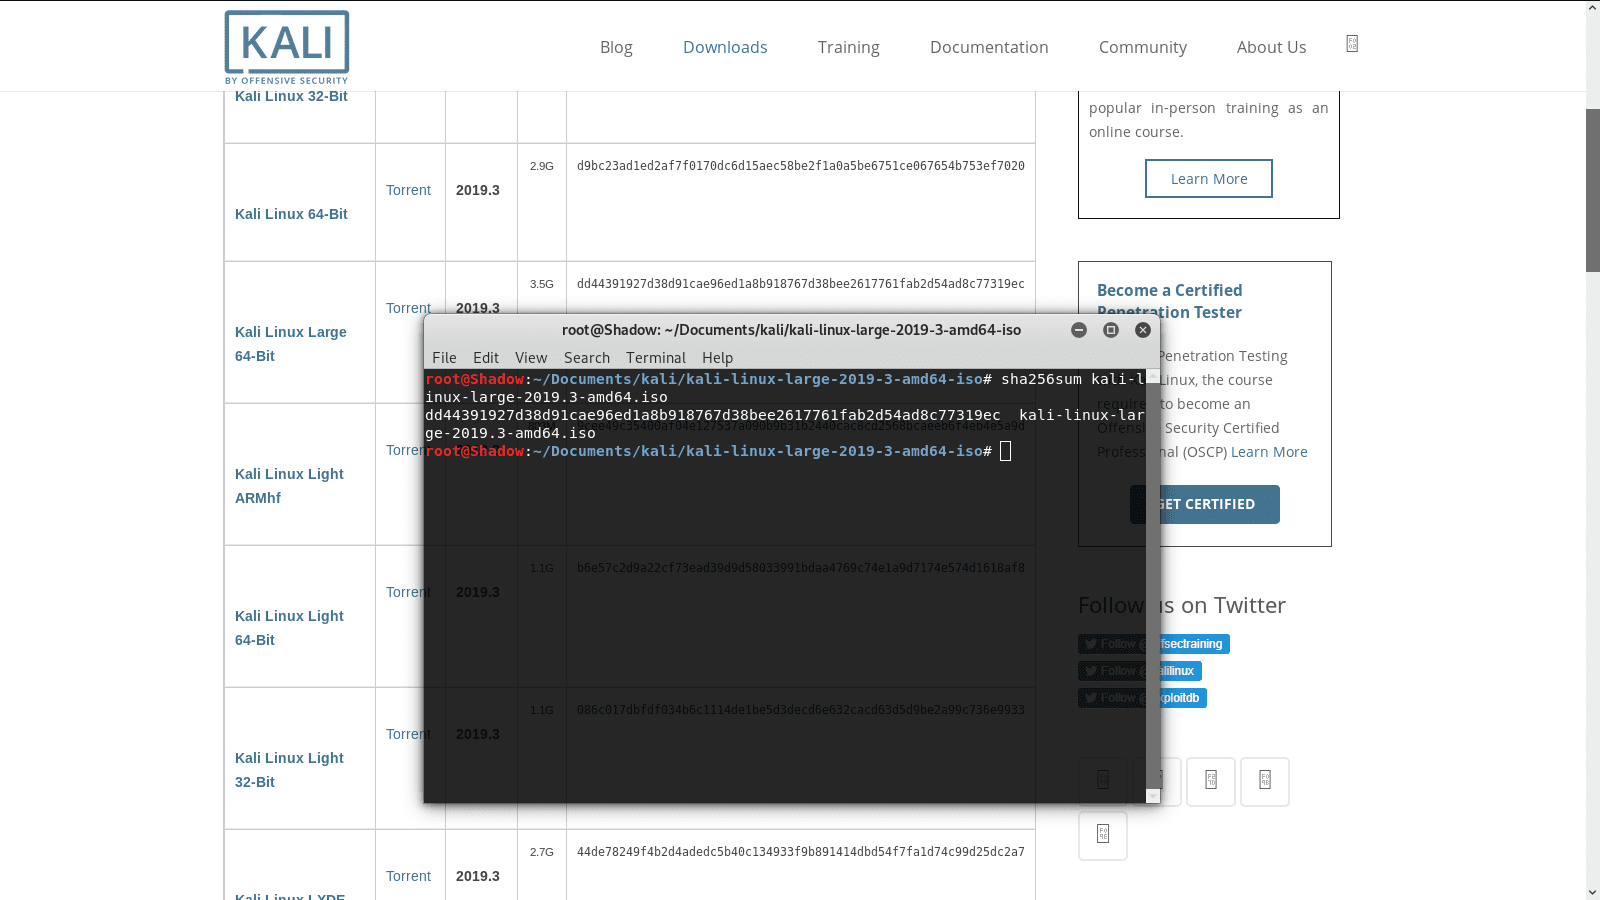Click Torrent in the 2.7G row
1600x900 pixels.
click(x=408, y=876)
